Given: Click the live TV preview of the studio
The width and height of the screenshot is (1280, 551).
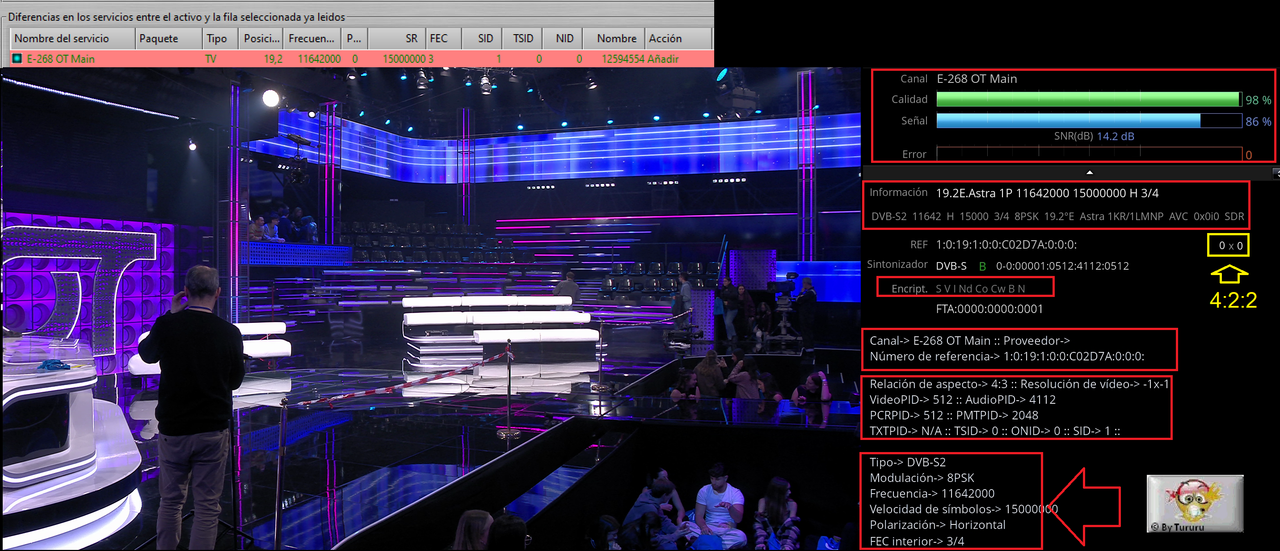Looking at the screenshot, I should 430,308.
